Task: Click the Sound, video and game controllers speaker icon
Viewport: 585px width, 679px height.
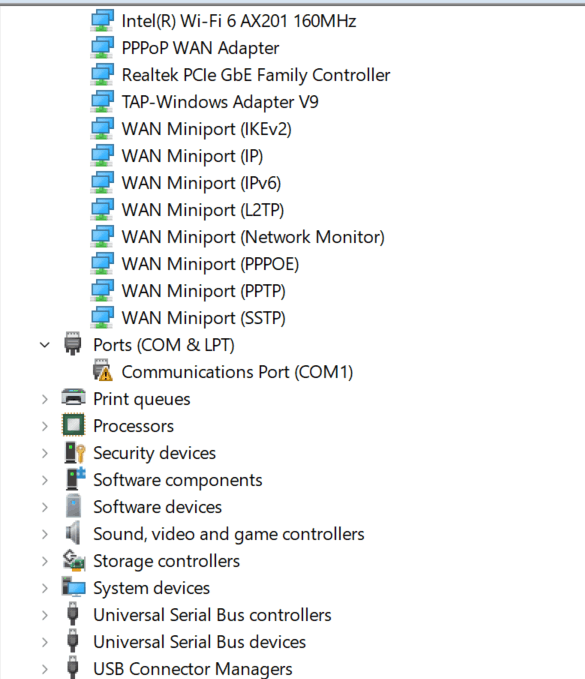Action: point(73,533)
